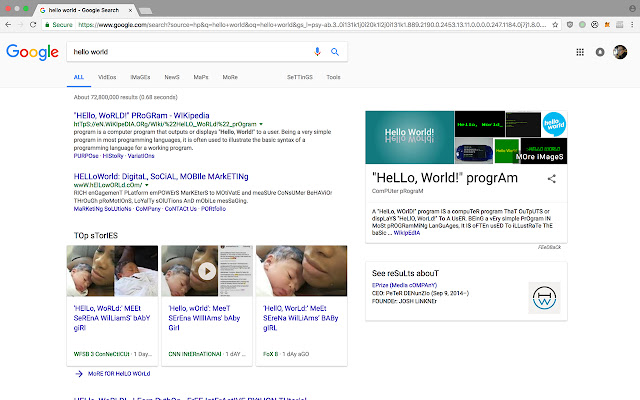Open Google notifications bell icon
The width and height of the screenshot is (640, 400).
pyautogui.click(x=600, y=52)
